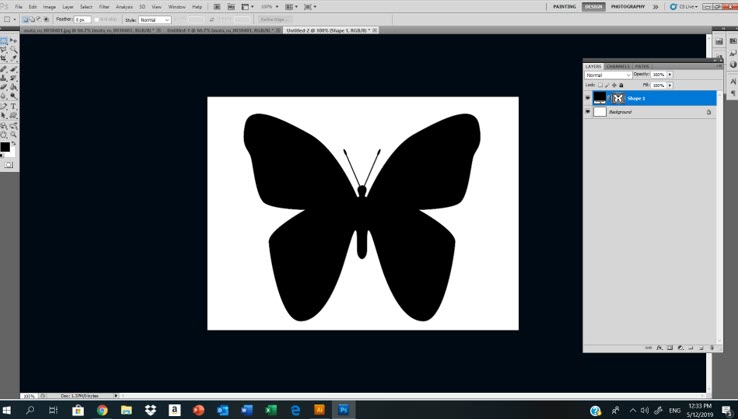Swap foreground and background colors

[x=14, y=143]
